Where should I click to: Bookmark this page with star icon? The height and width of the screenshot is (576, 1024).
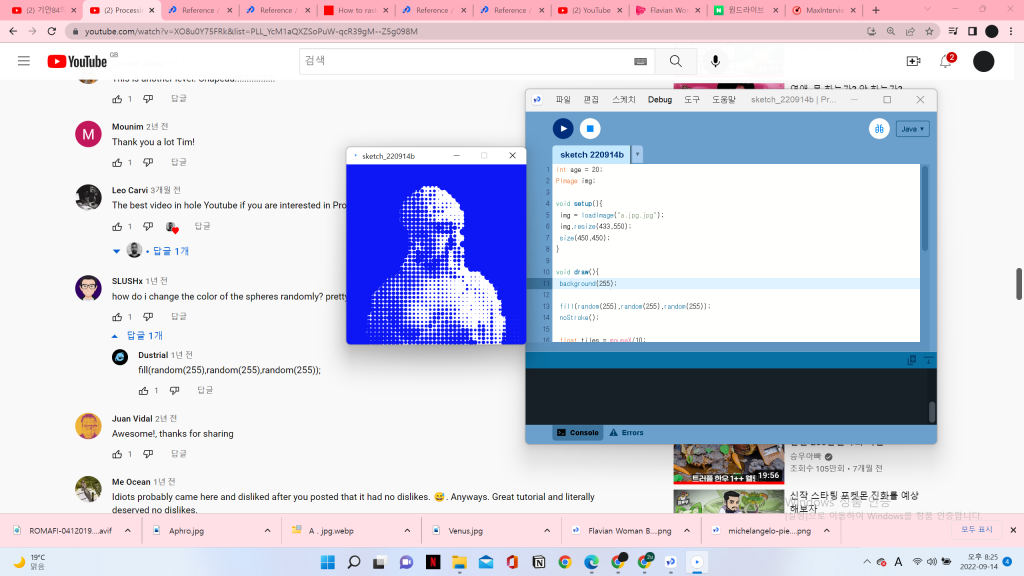click(x=929, y=31)
